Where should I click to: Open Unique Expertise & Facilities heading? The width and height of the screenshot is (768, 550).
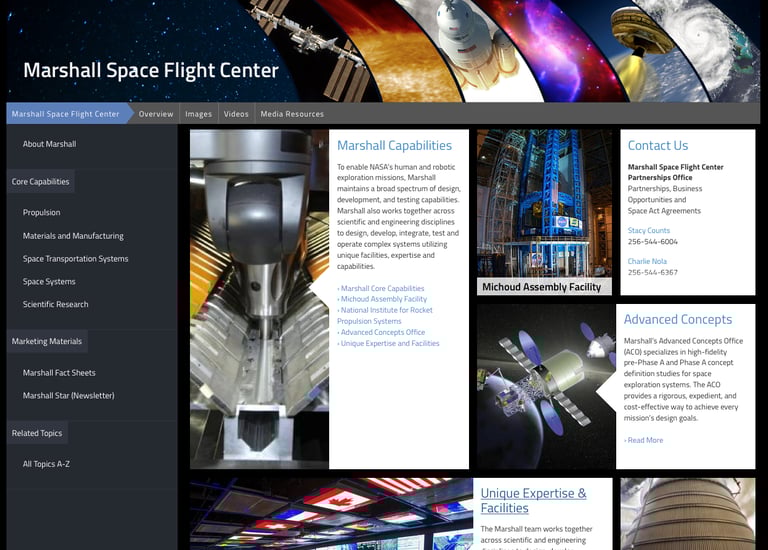point(533,501)
